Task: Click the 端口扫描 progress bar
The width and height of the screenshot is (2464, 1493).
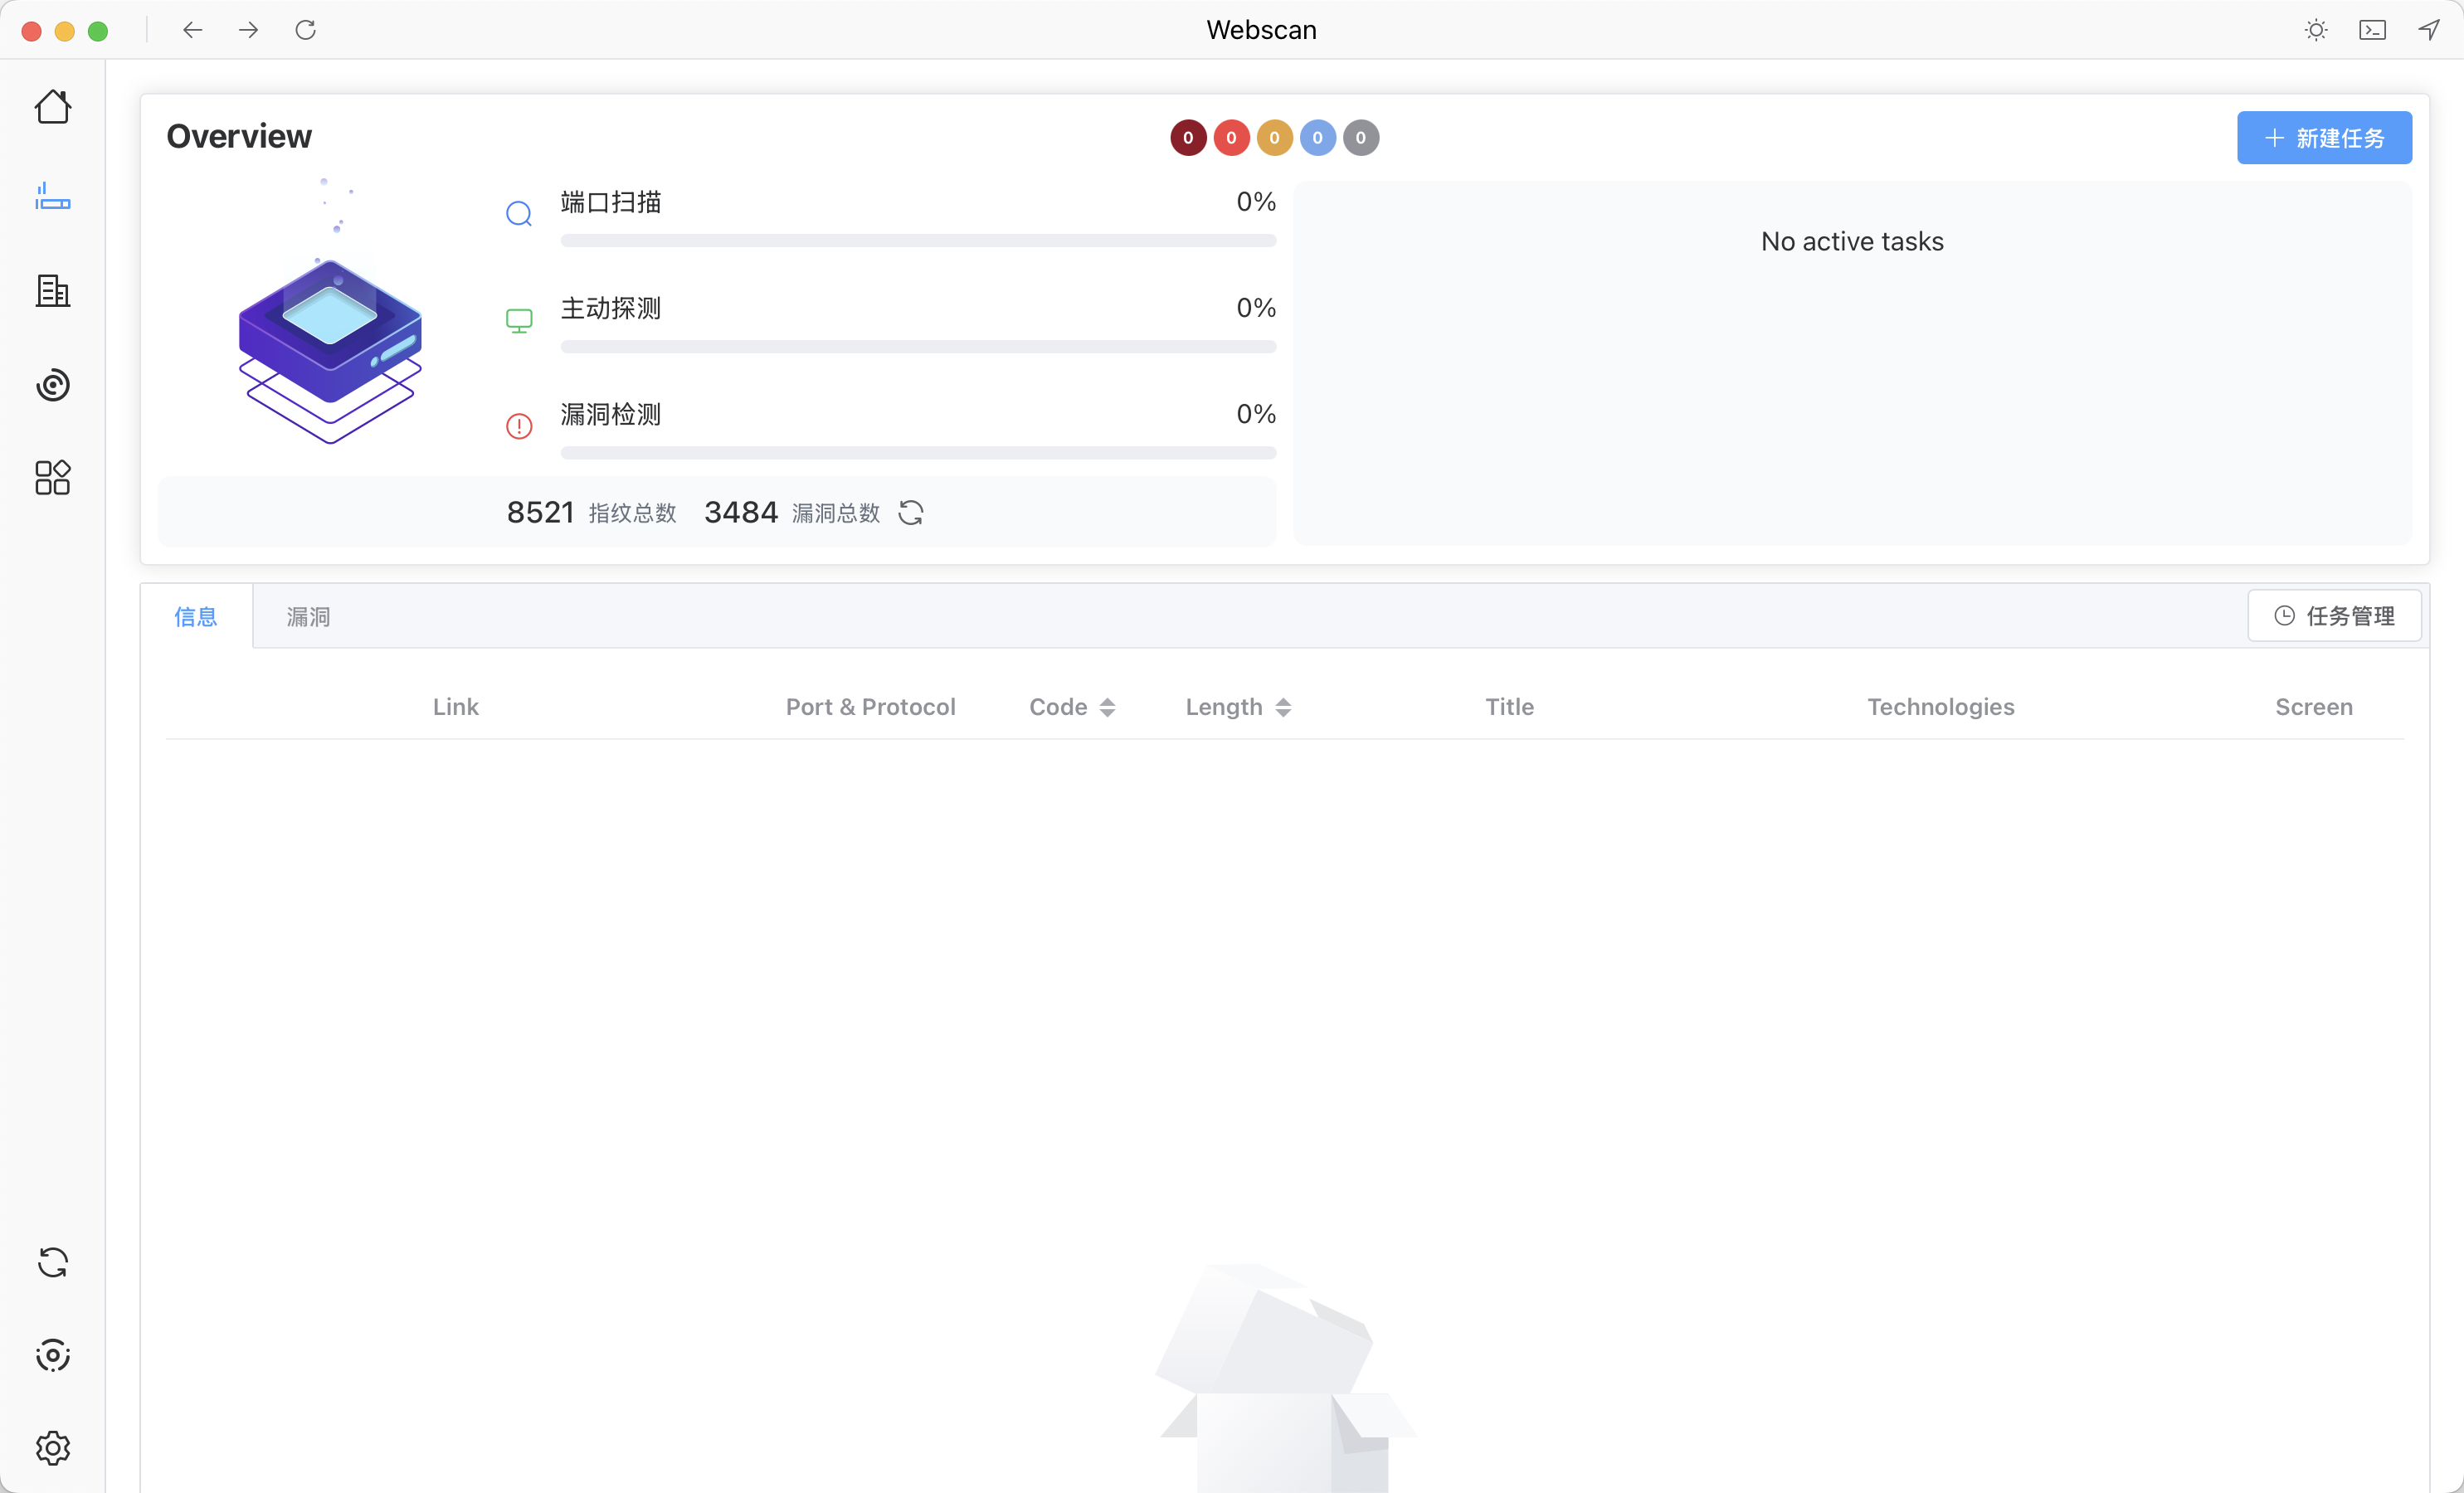Action: tap(918, 241)
